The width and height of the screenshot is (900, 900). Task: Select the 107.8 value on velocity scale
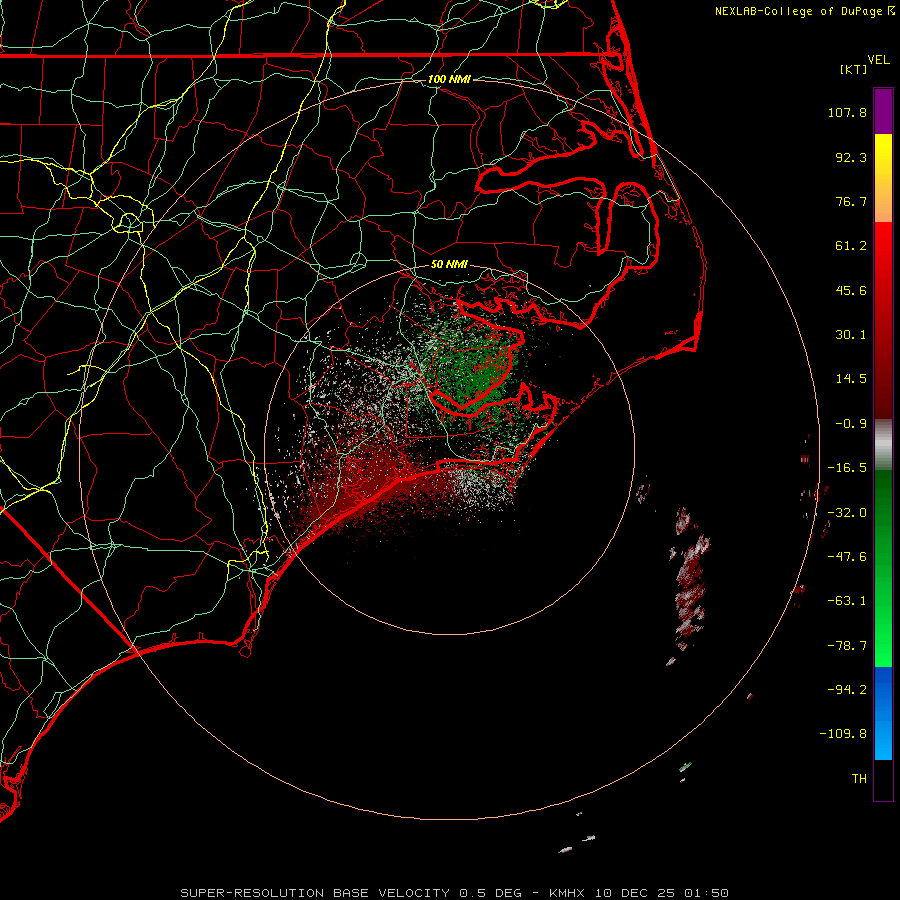click(x=847, y=112)
